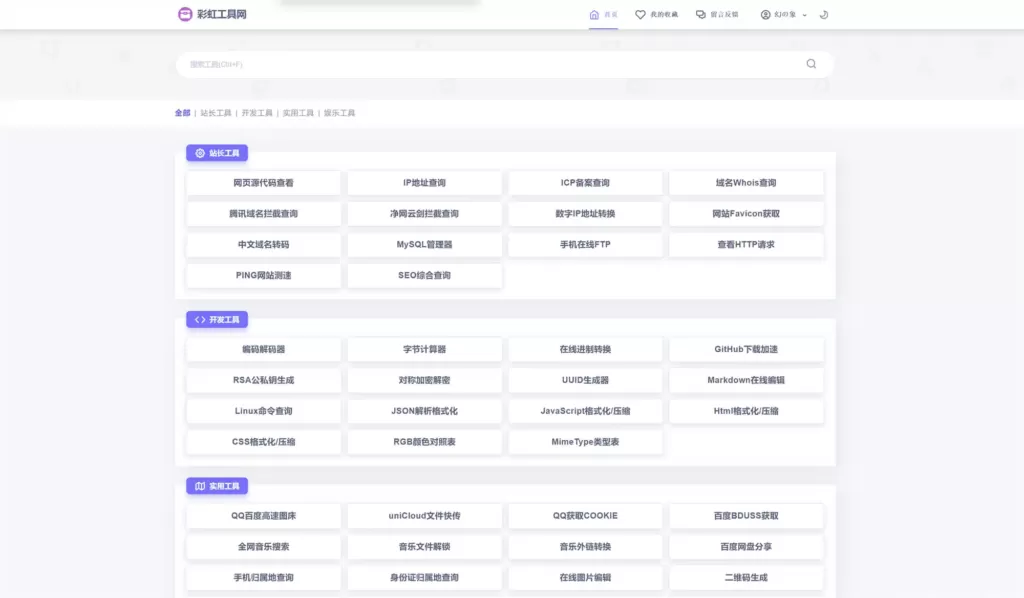Switch to the 娱乐工具 category filter tab
1024x598 pixels.
339,113
